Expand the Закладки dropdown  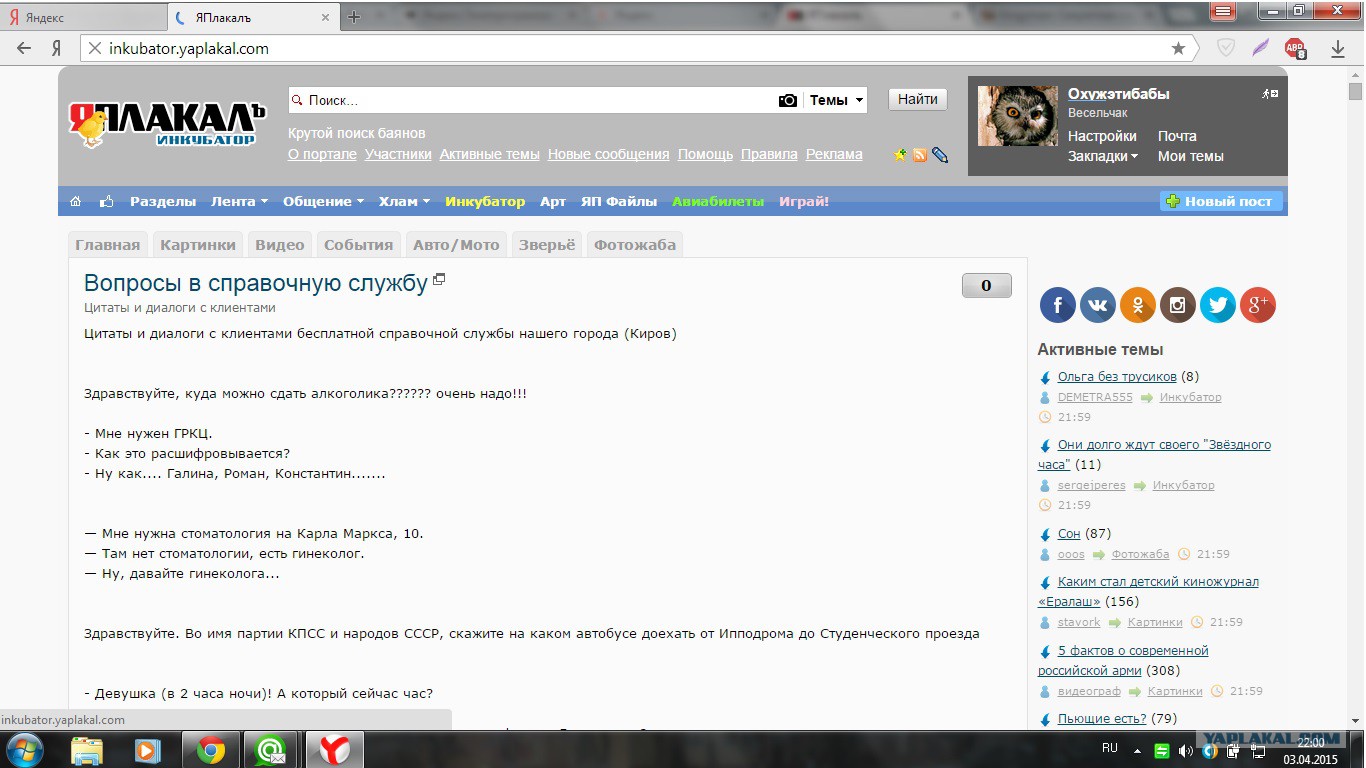pos(1103,156)
